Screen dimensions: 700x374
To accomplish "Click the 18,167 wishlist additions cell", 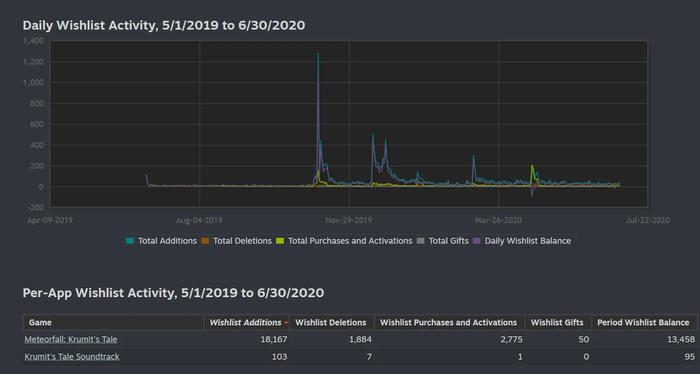I will 274,340.
